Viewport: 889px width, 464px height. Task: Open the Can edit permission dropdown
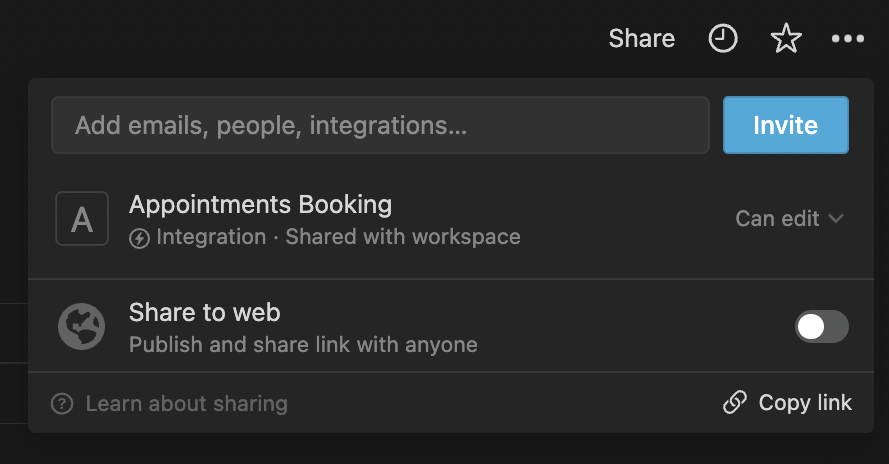click(x=789, y=218)
